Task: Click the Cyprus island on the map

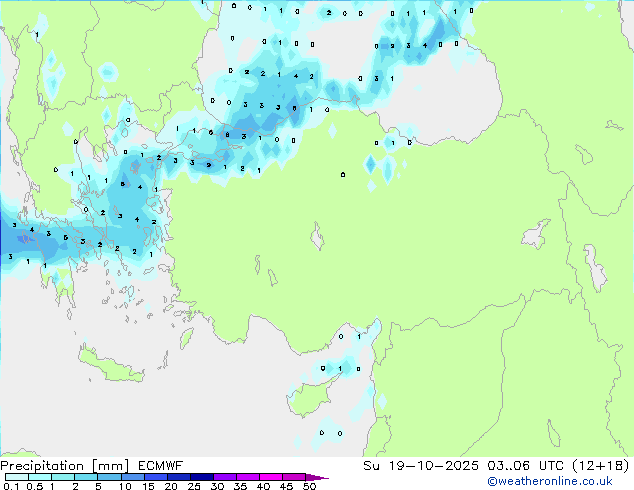Action: tap(311, 396)
